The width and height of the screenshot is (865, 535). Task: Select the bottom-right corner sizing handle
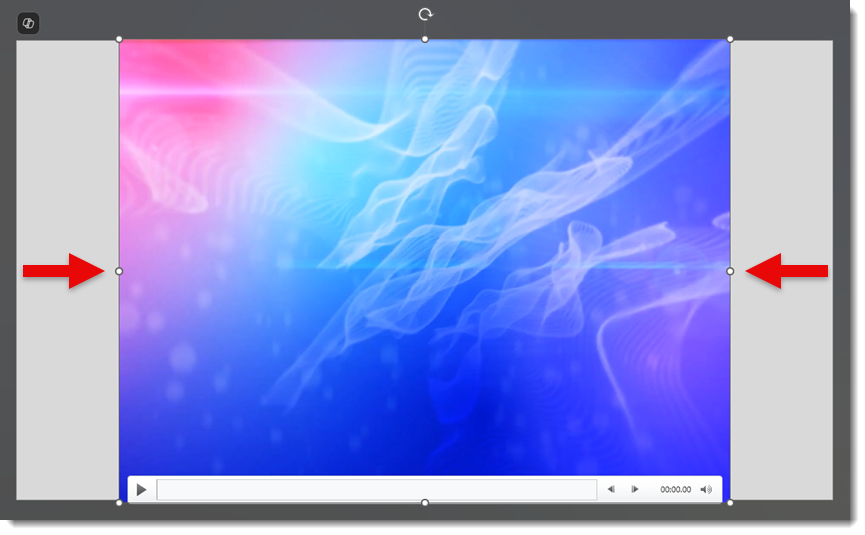click(x=730, y=502)
